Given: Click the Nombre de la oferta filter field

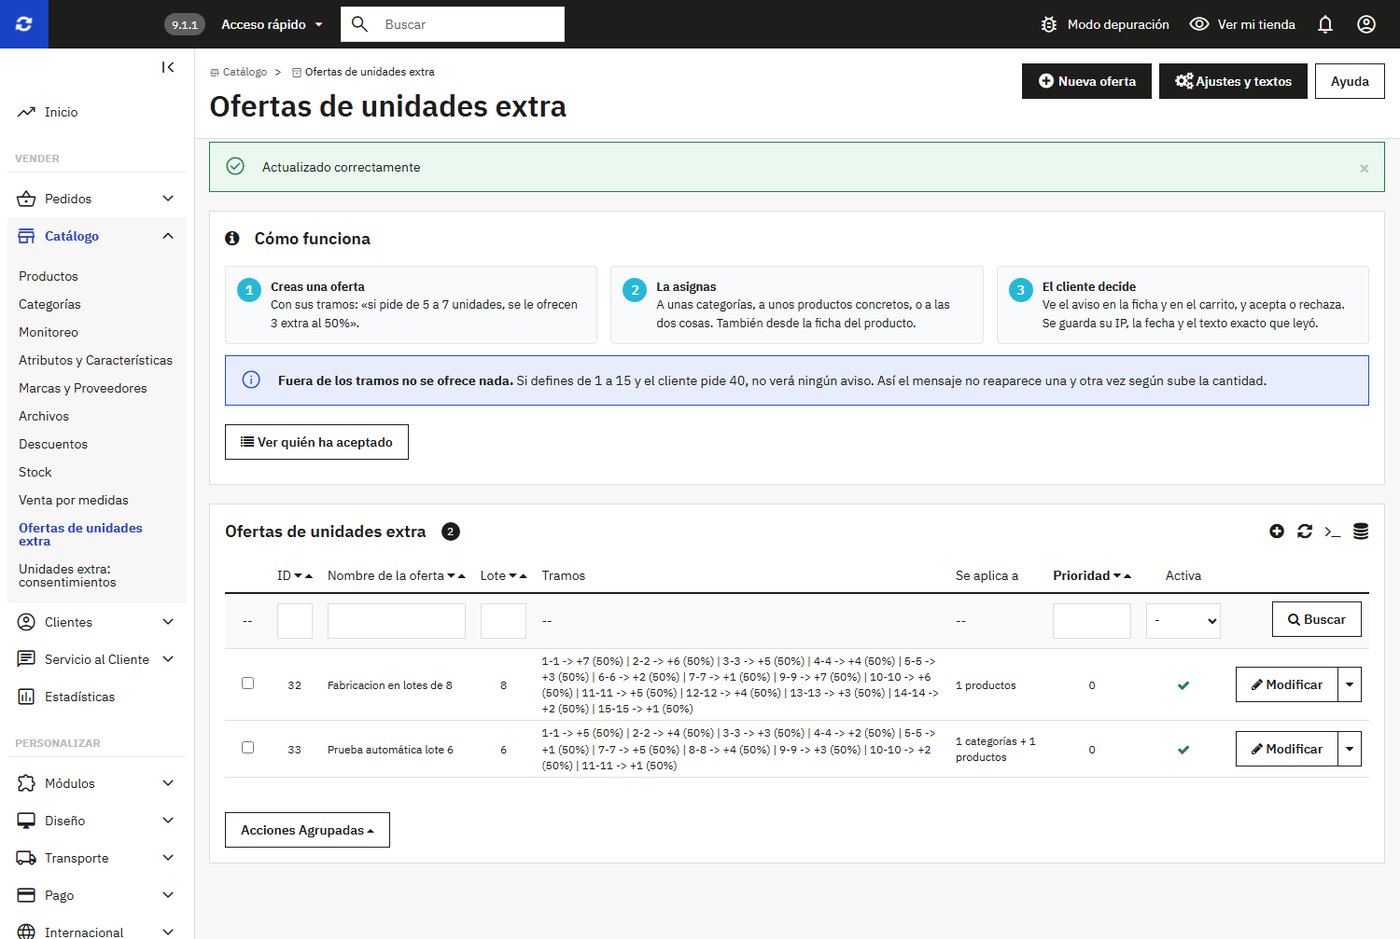Looking at the screenshot, I should (x=396, y=621).
